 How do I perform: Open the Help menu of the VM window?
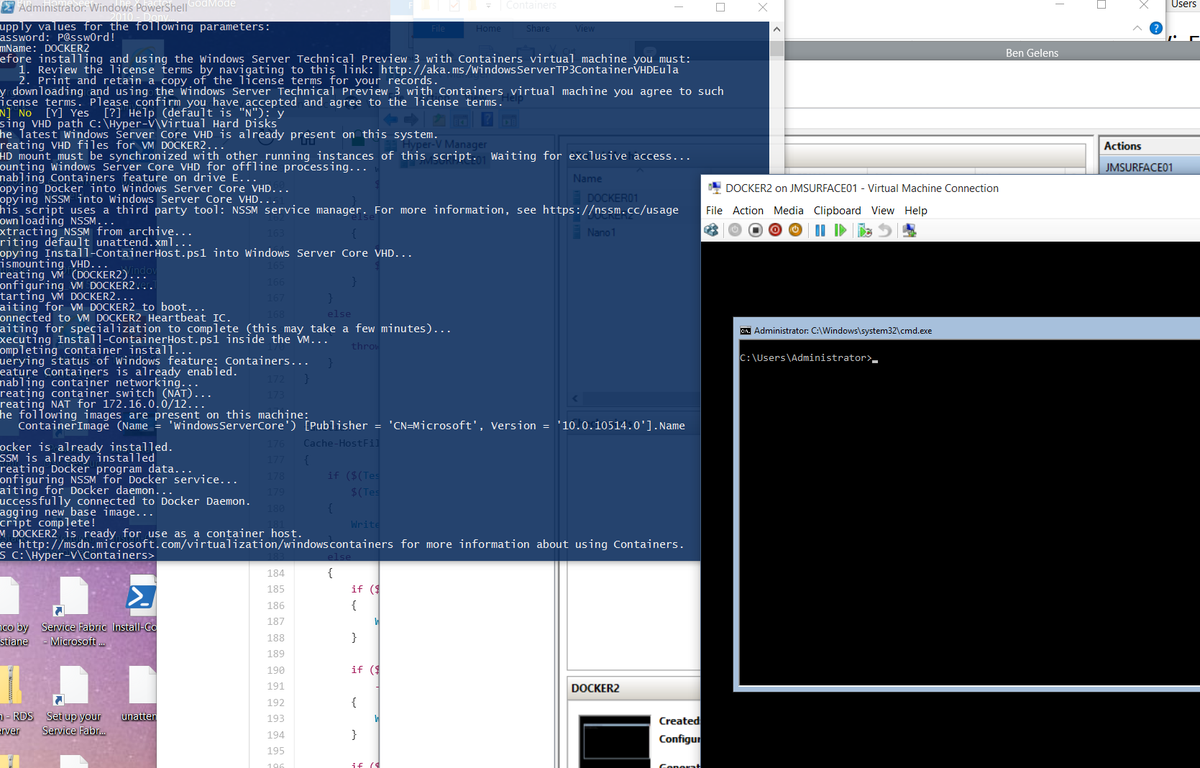[916, 210]
